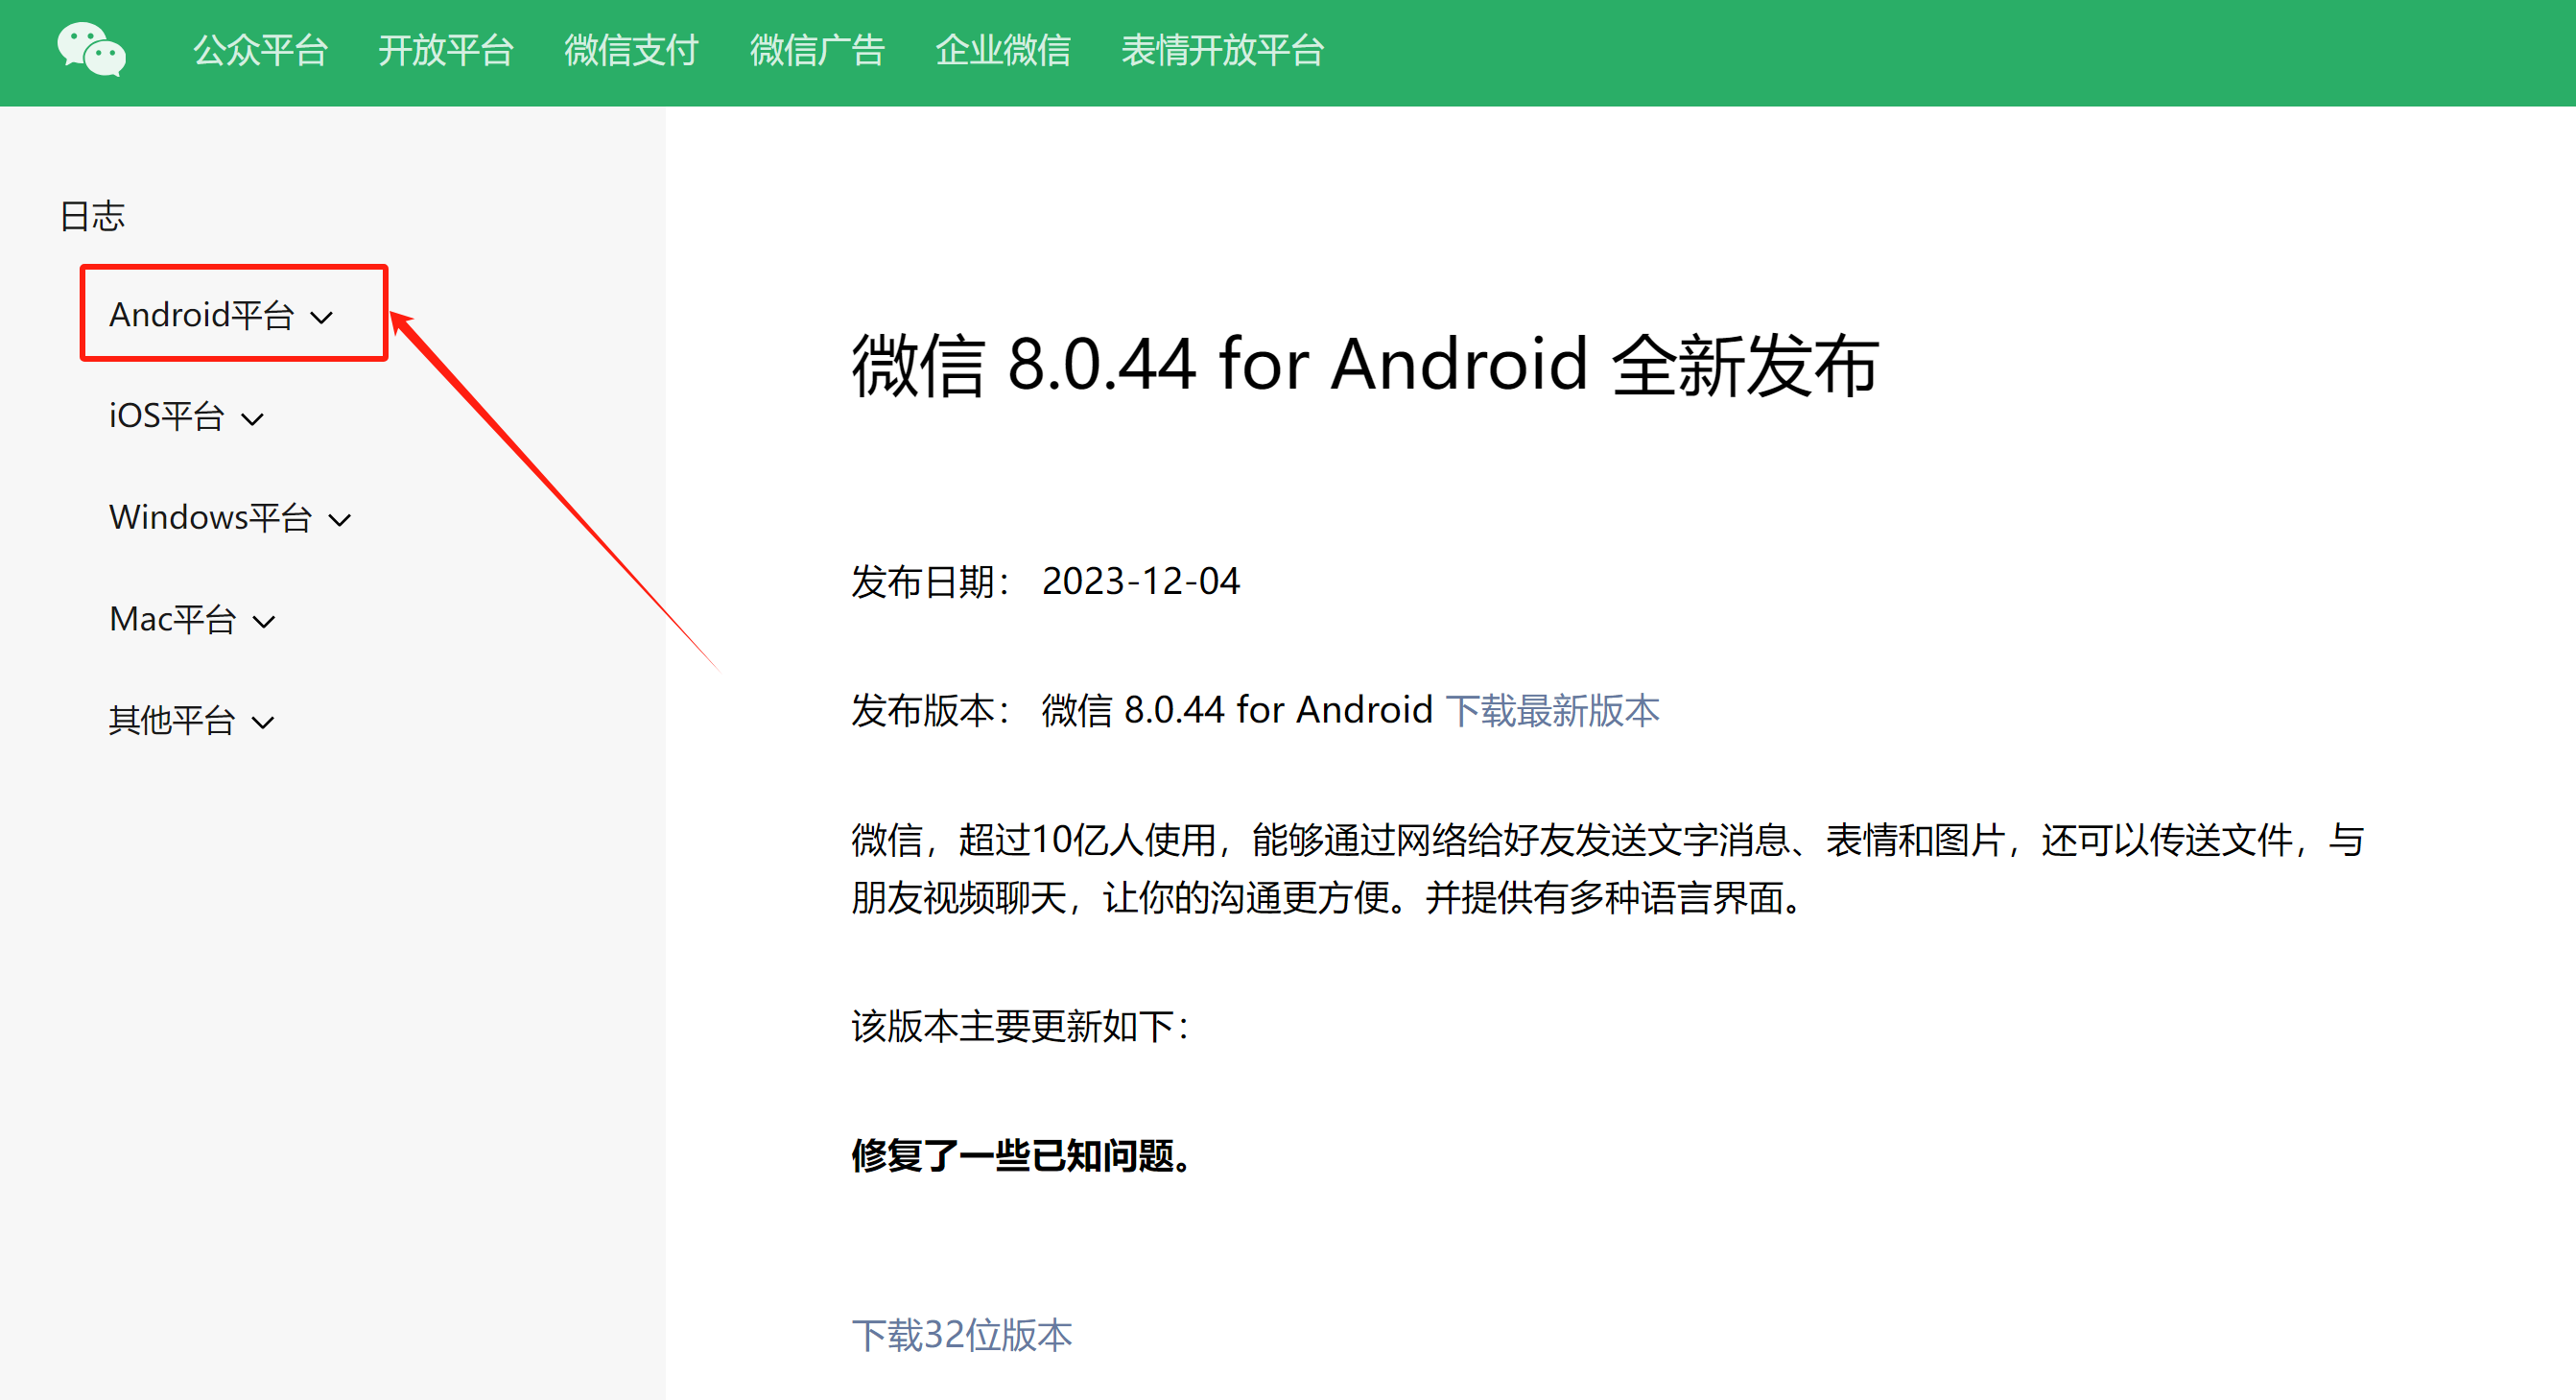Expand the iOS平台 log section
The height and width of the screenshot is (1400, 2576).
pos(186,416)
